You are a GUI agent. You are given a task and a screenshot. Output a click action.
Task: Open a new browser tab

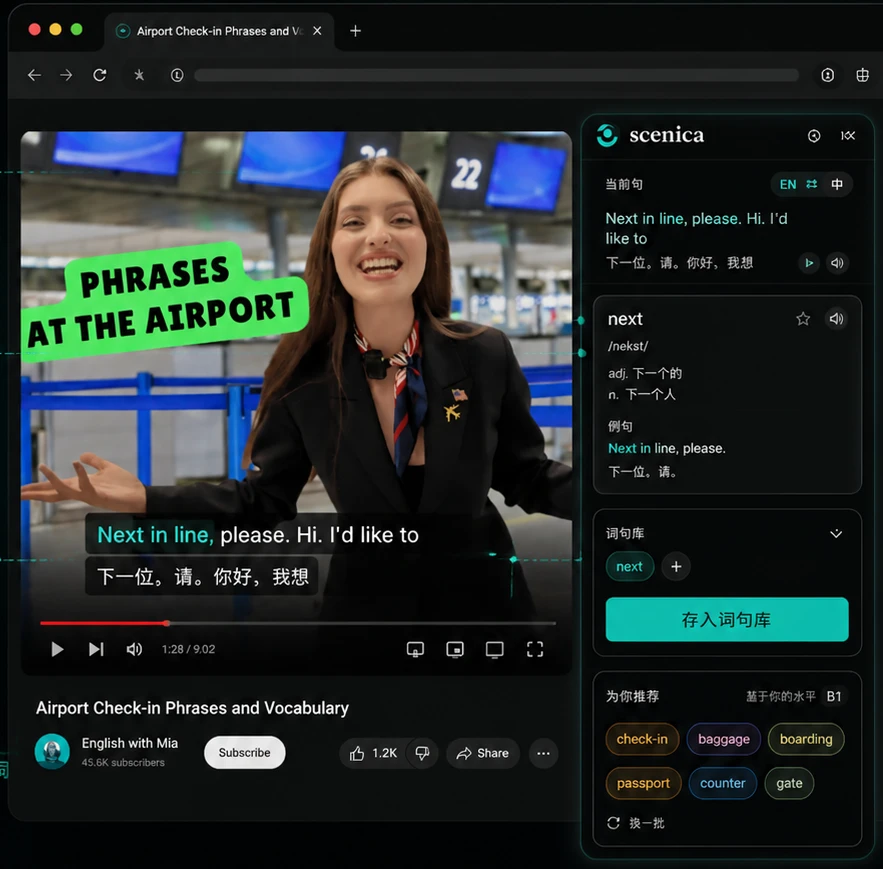point(355,31)
